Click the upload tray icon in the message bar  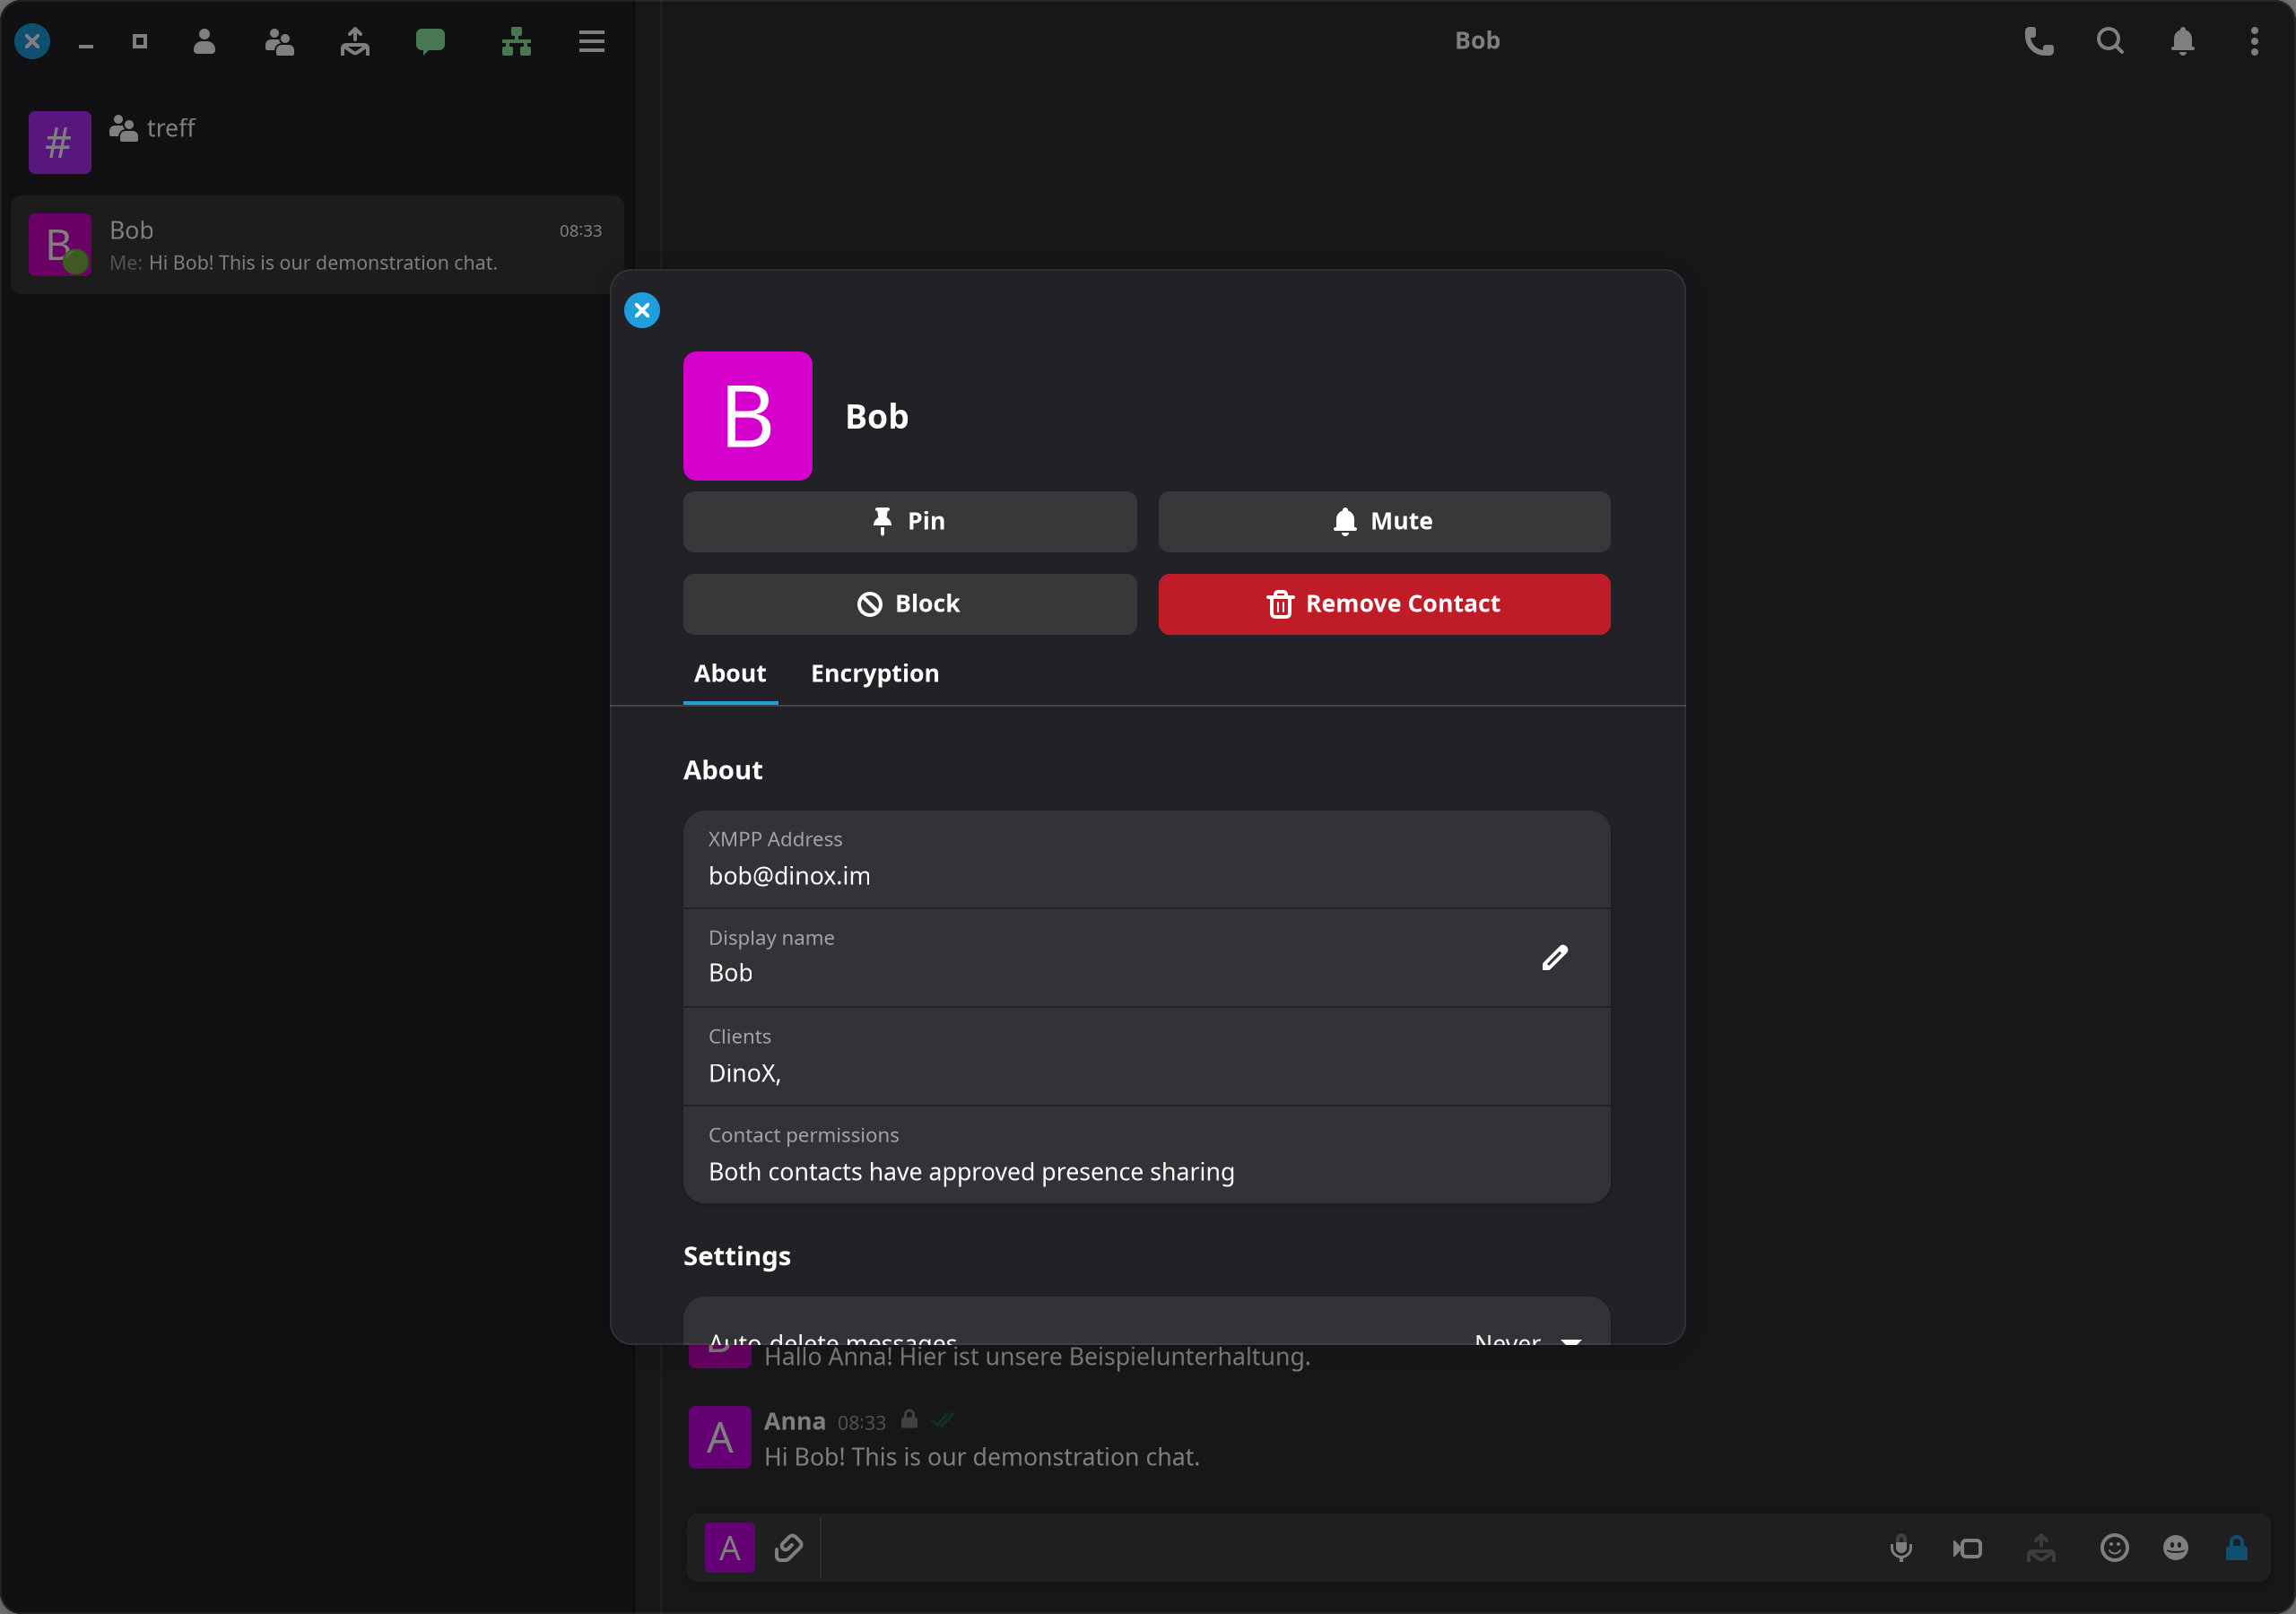(2041, 1548)
